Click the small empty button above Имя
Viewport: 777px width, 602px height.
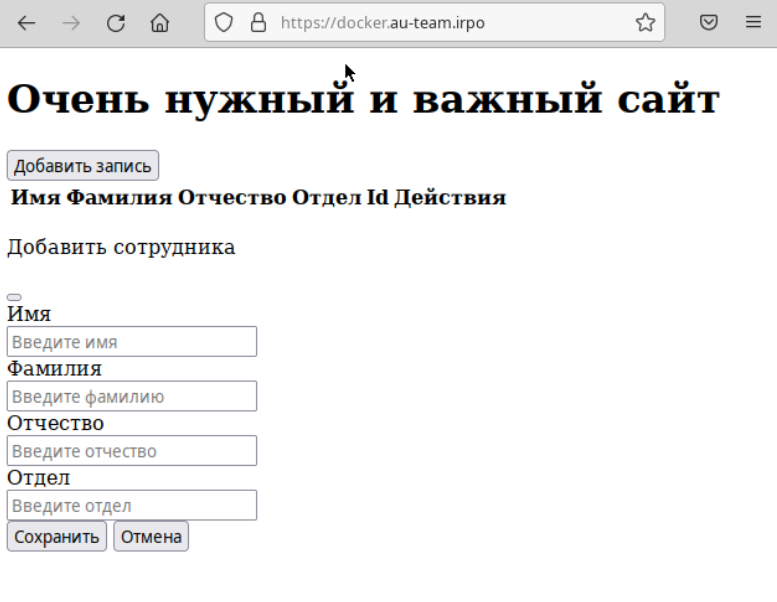click(14, 297)
